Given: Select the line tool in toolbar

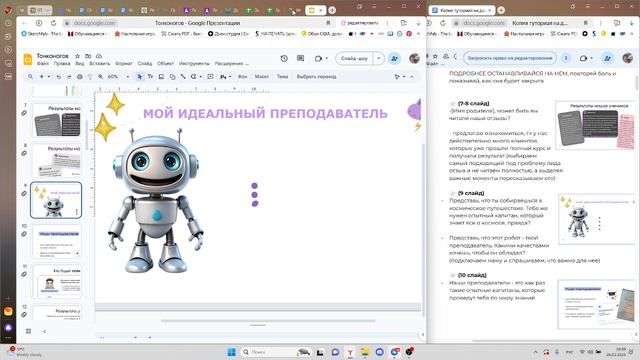Looking at the screenshot, I should [183, 76].
